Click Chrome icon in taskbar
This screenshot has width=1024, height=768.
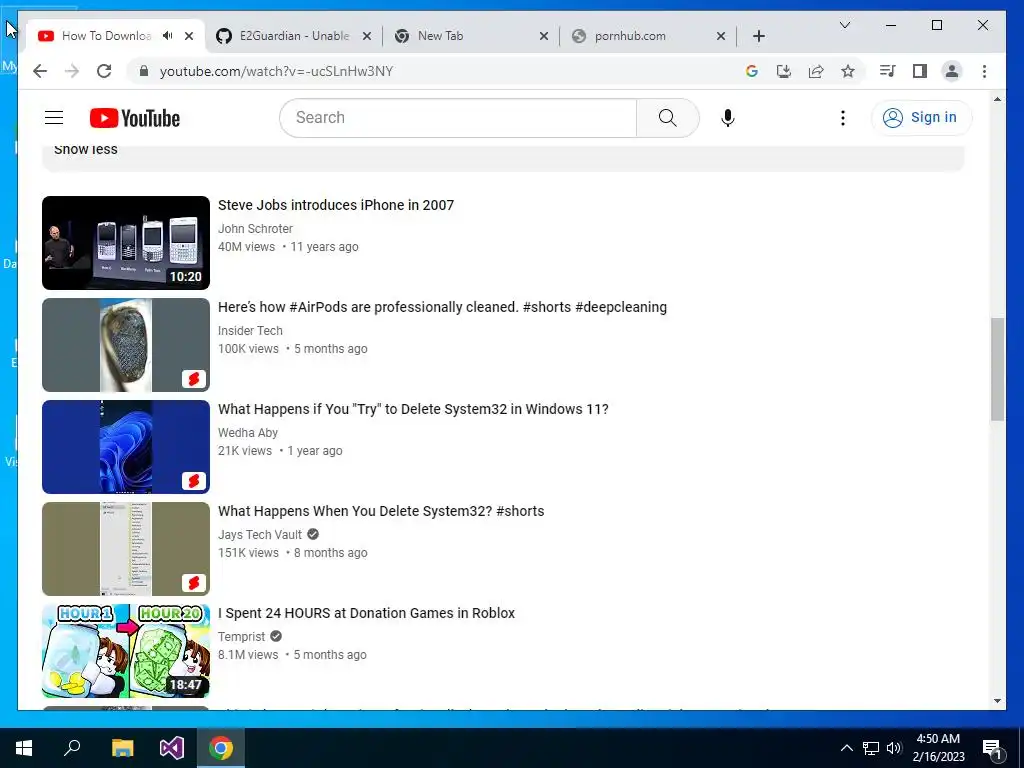[221, 748]
